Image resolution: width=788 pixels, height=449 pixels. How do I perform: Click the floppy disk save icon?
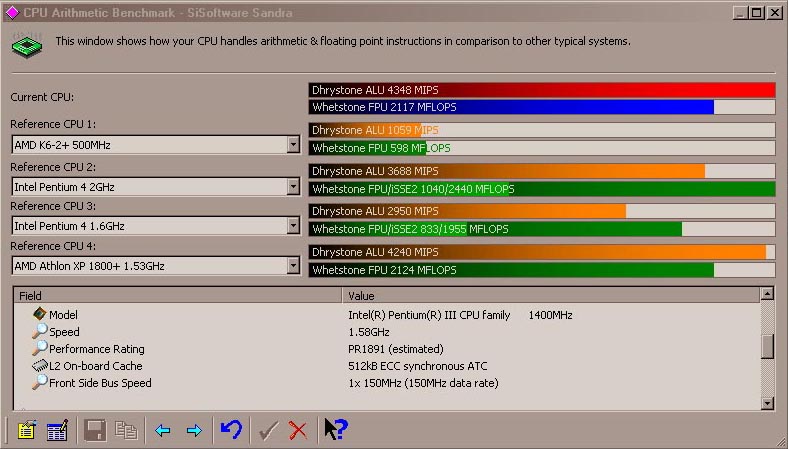pos(95,430)
